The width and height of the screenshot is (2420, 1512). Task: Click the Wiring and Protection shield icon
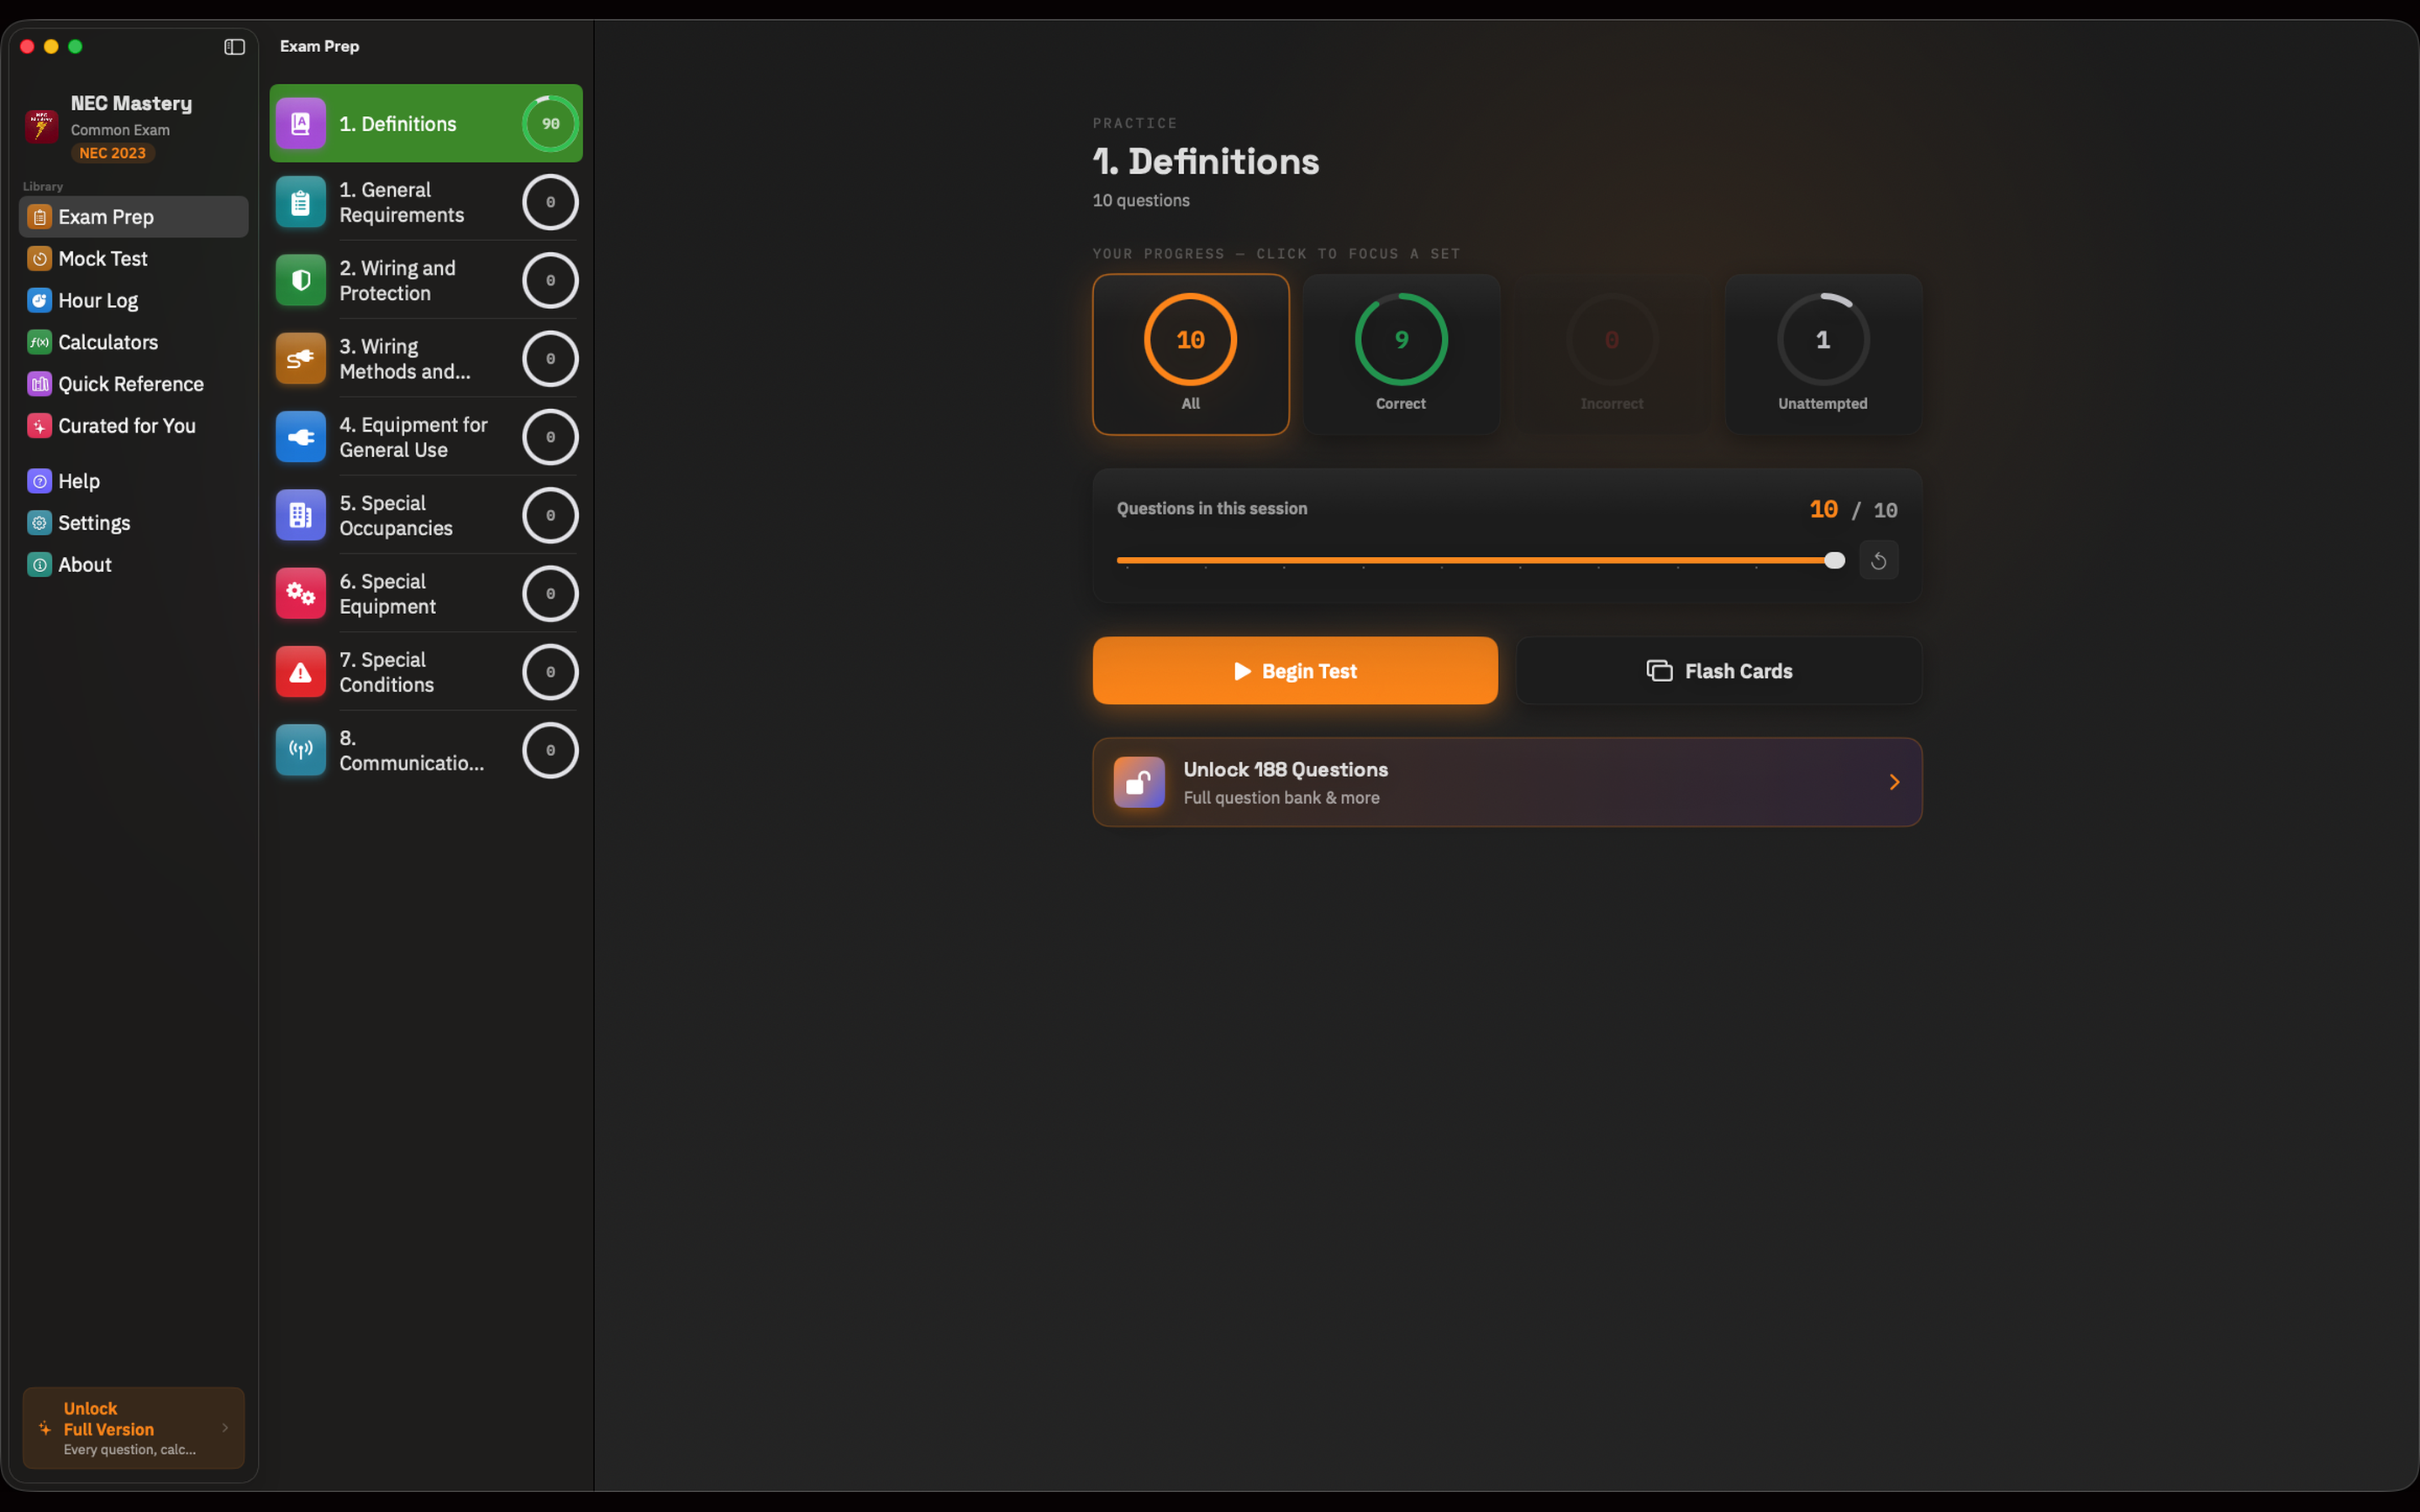point(300,280)
